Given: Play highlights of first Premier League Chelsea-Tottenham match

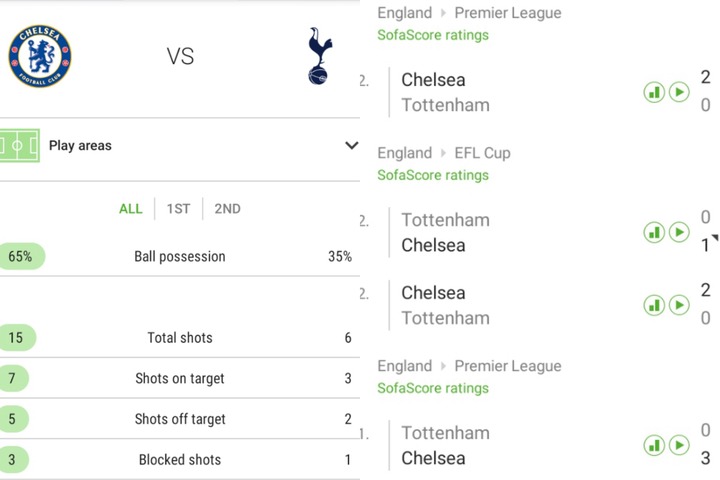Looking at the screenshot, I should [x=679, y=92].
